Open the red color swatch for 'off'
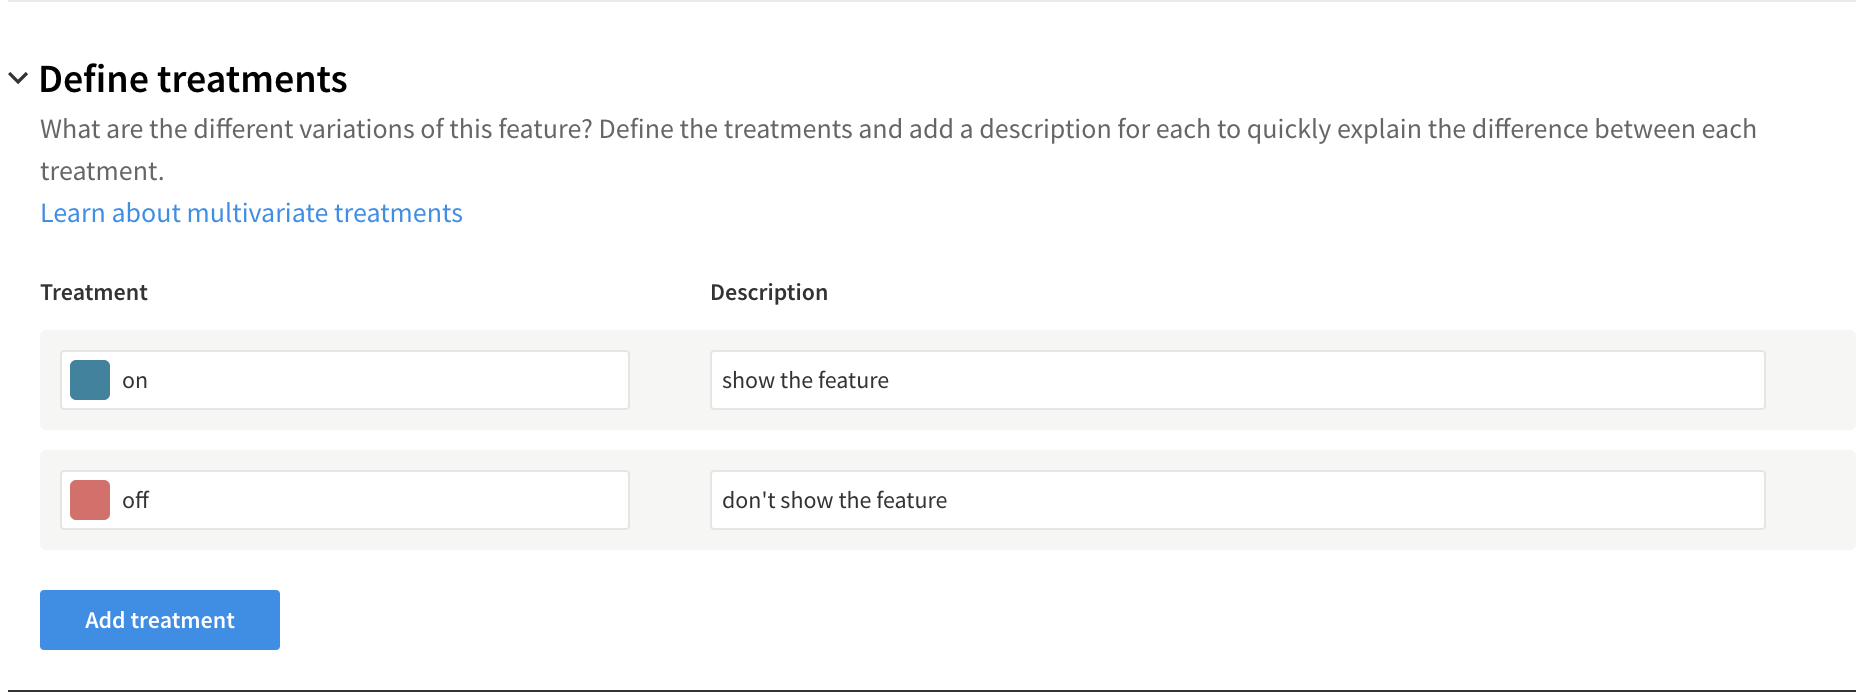 90,500
